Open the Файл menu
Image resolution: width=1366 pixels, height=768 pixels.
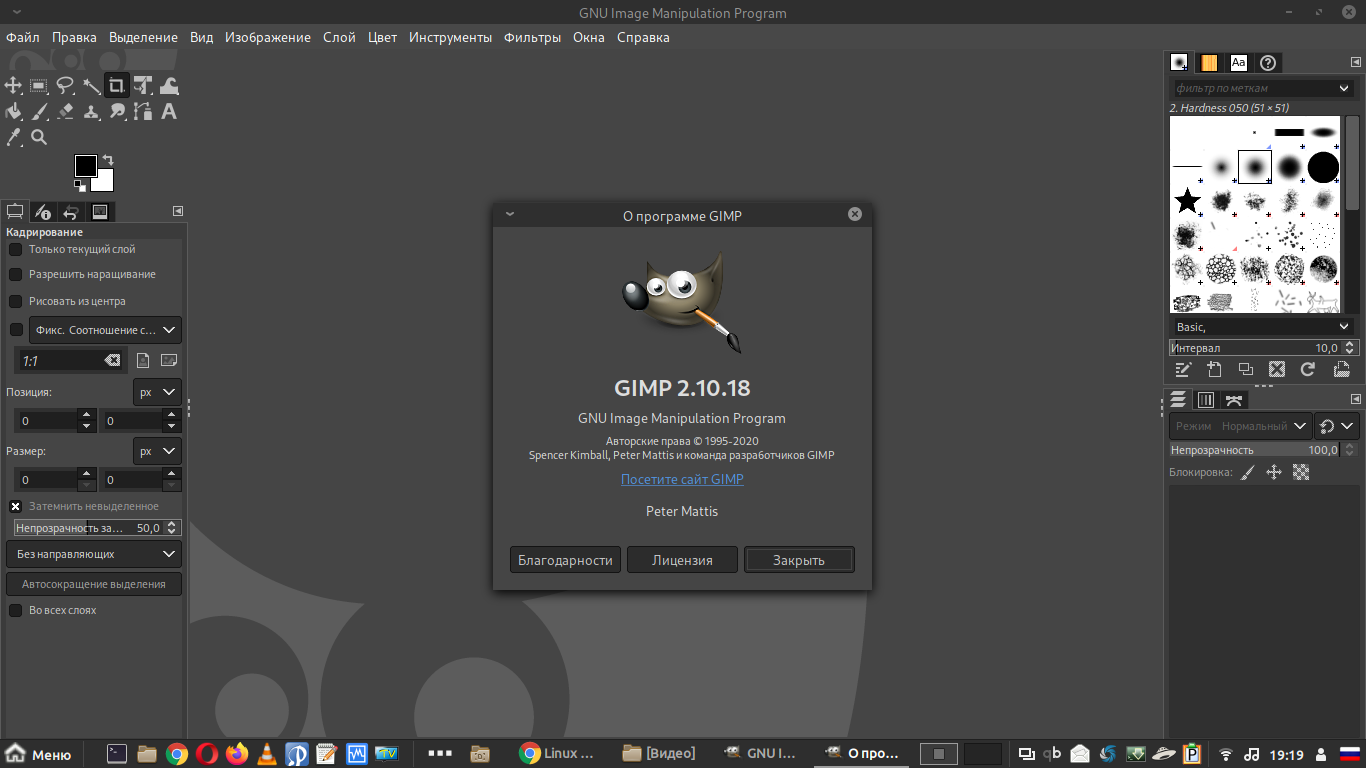click(23, 37)
